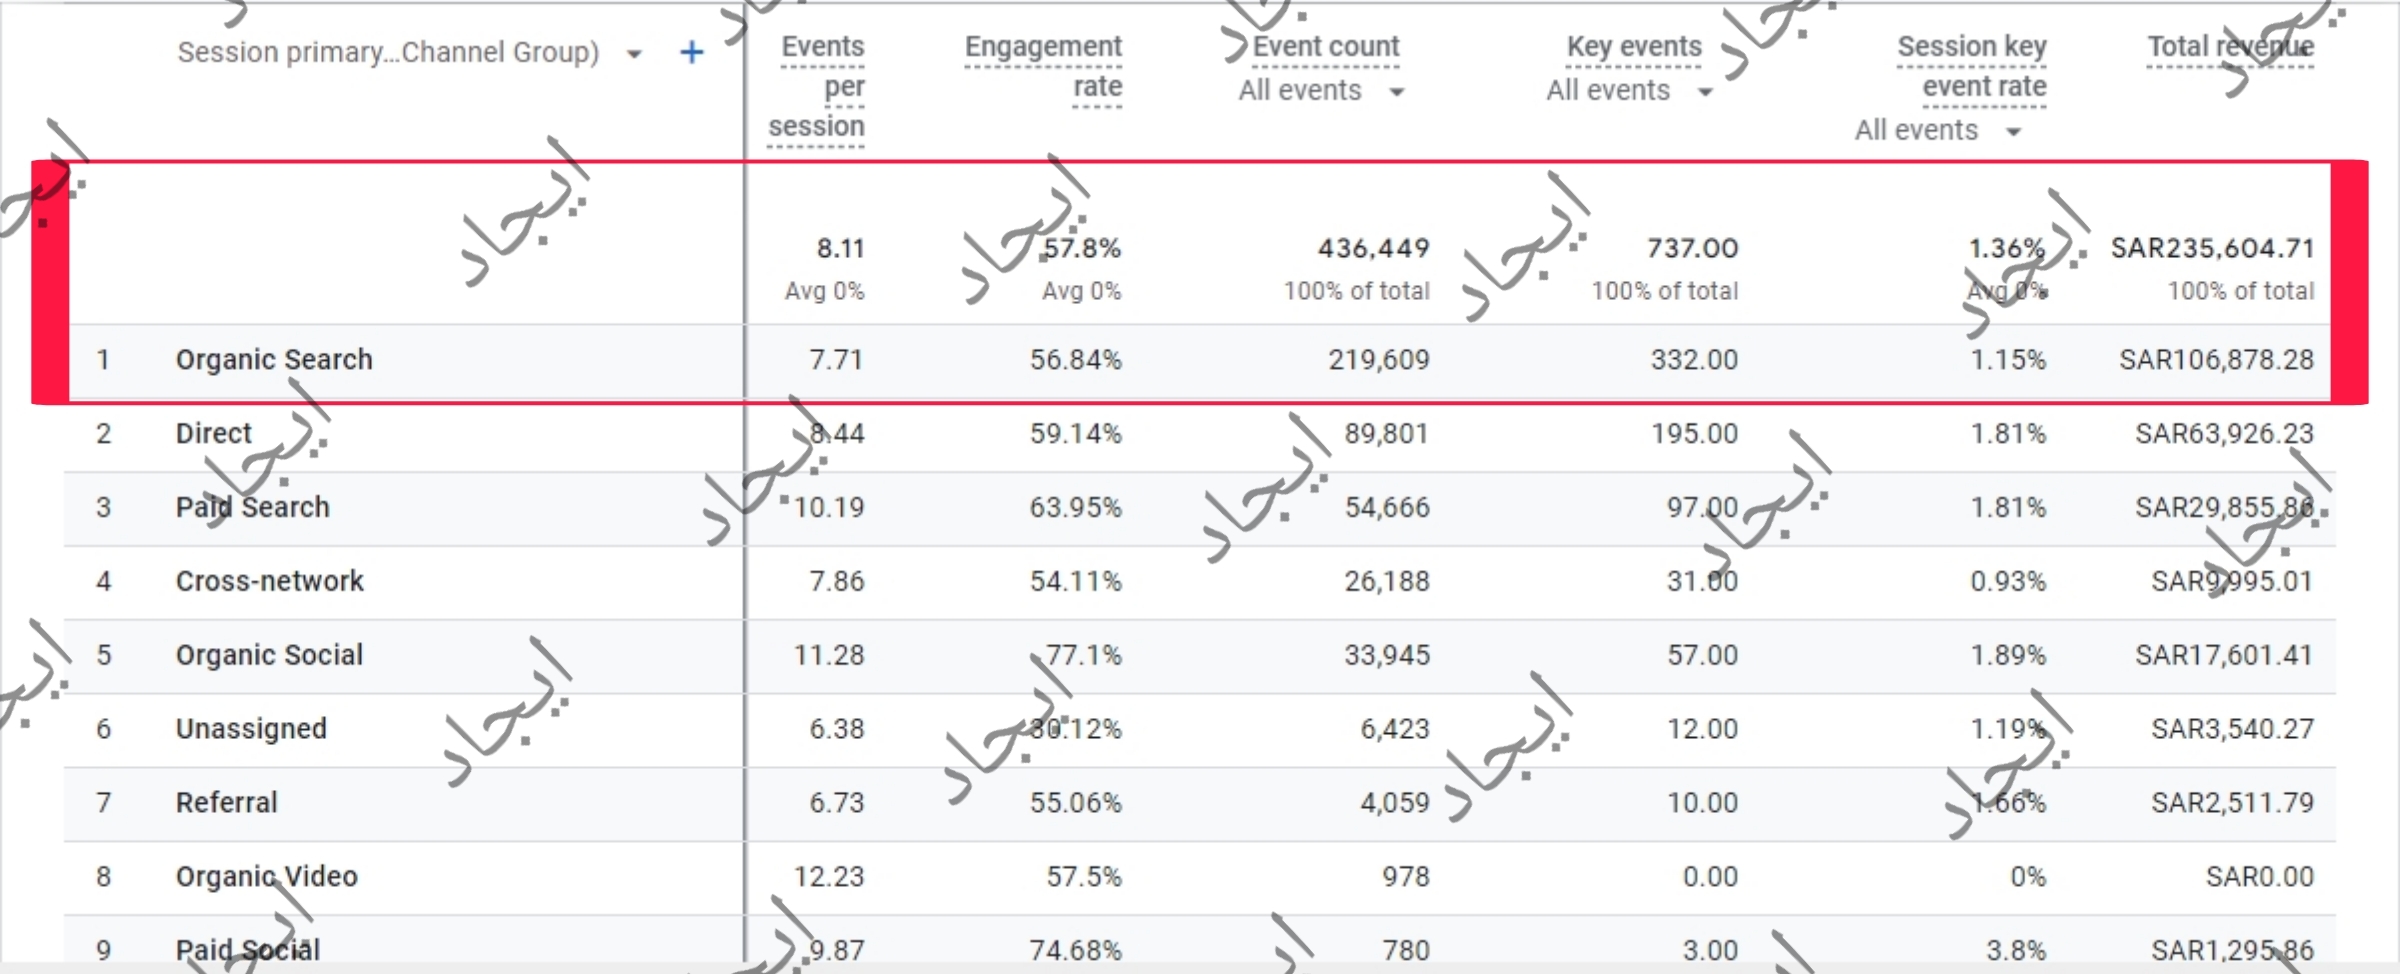Sort by Event count column header
The image size is (2400, 974).
[1326, 47]
